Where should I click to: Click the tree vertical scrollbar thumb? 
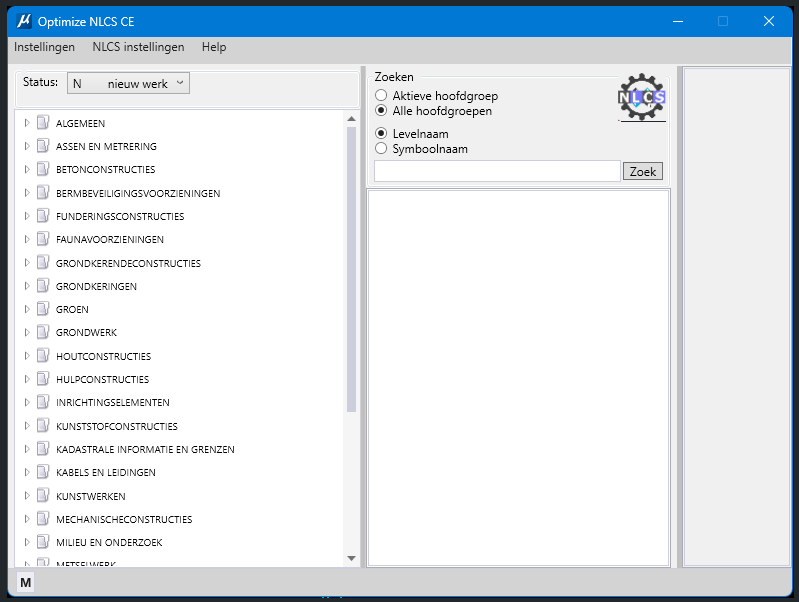(351, 269)
